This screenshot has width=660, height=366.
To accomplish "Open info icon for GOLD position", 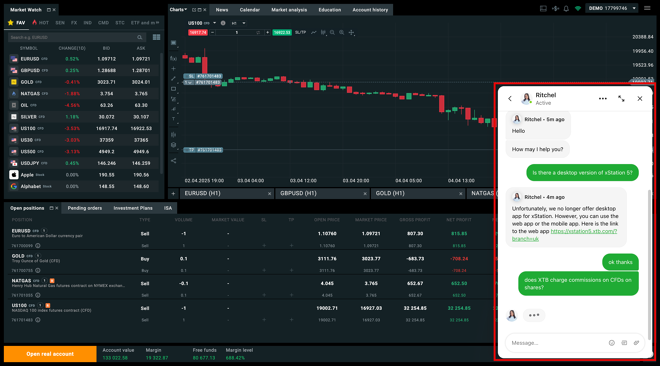I will pos(38,271).
